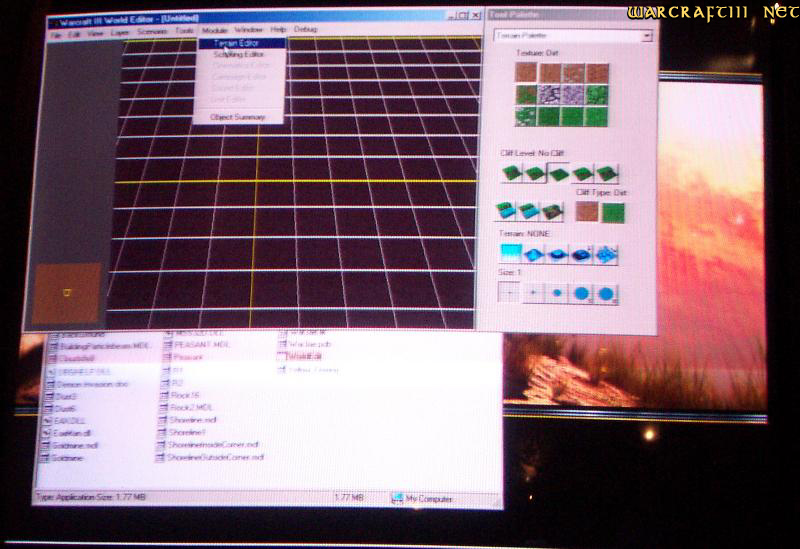Open the Scenario menu in World Editor
Screen dimensions: 800x549
[152, 32]
